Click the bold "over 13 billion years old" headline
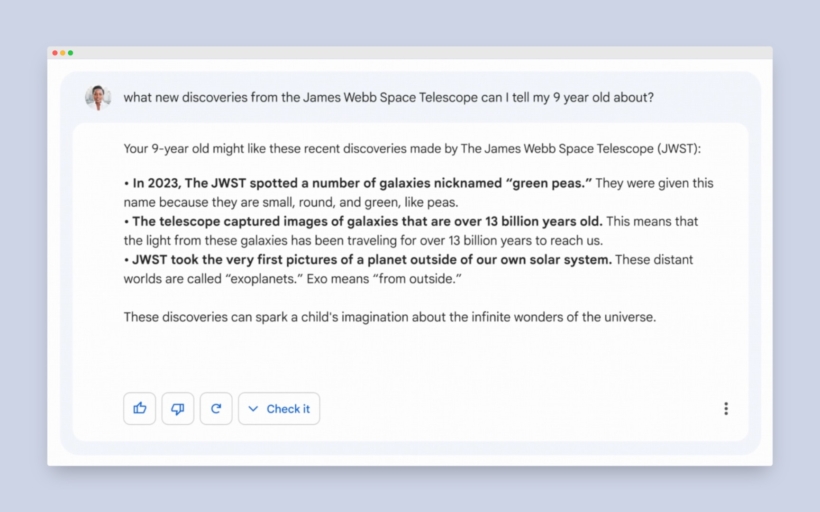The width and height of the screenshot is (820, 512). [x=366, y=221]
